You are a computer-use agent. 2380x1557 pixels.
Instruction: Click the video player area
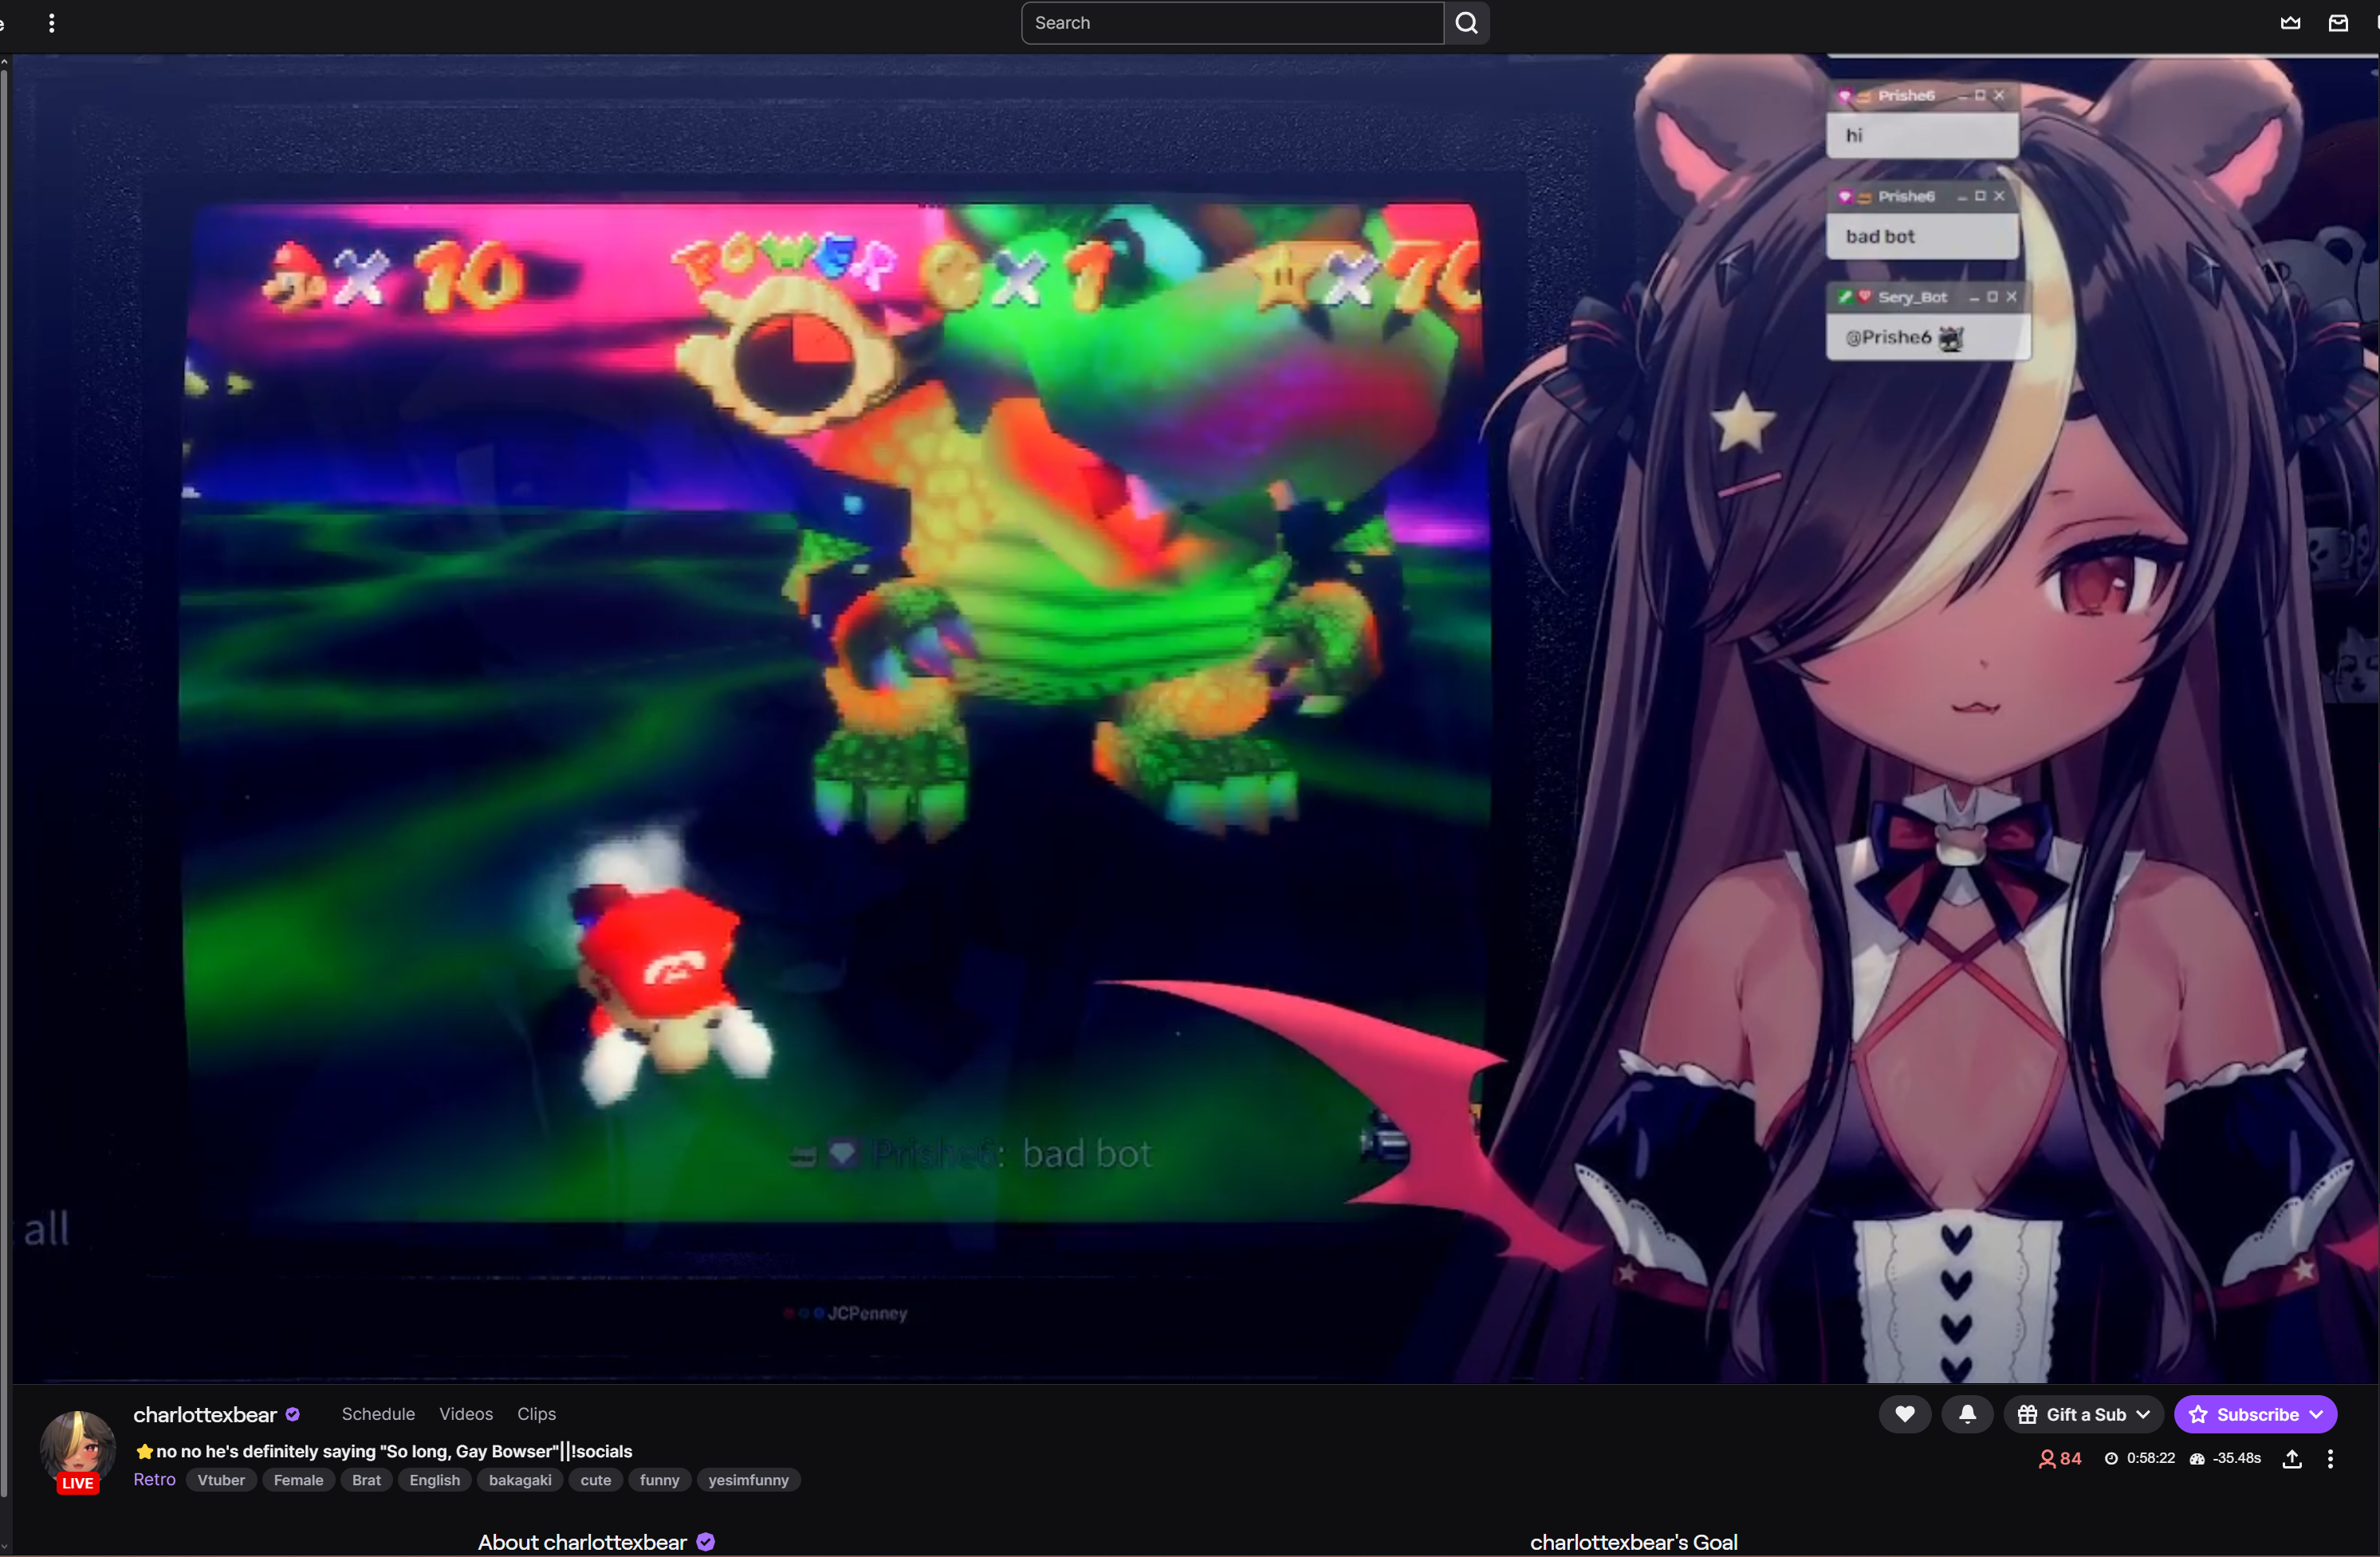coord(1195,719)
